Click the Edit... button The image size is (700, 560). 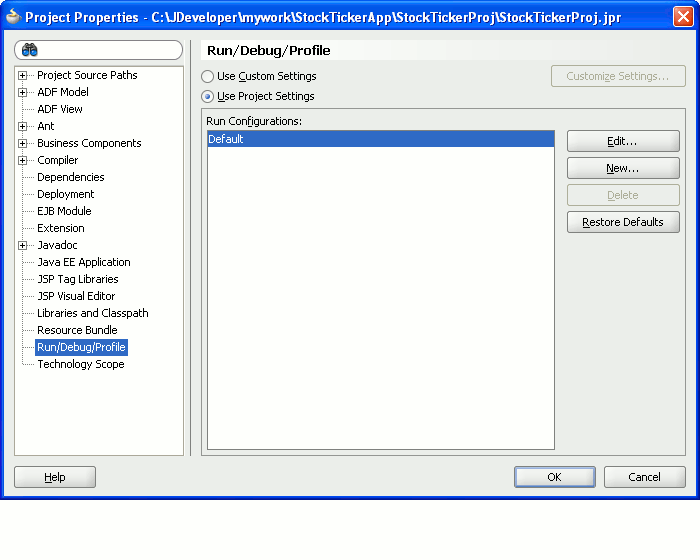tap(623, 141)
